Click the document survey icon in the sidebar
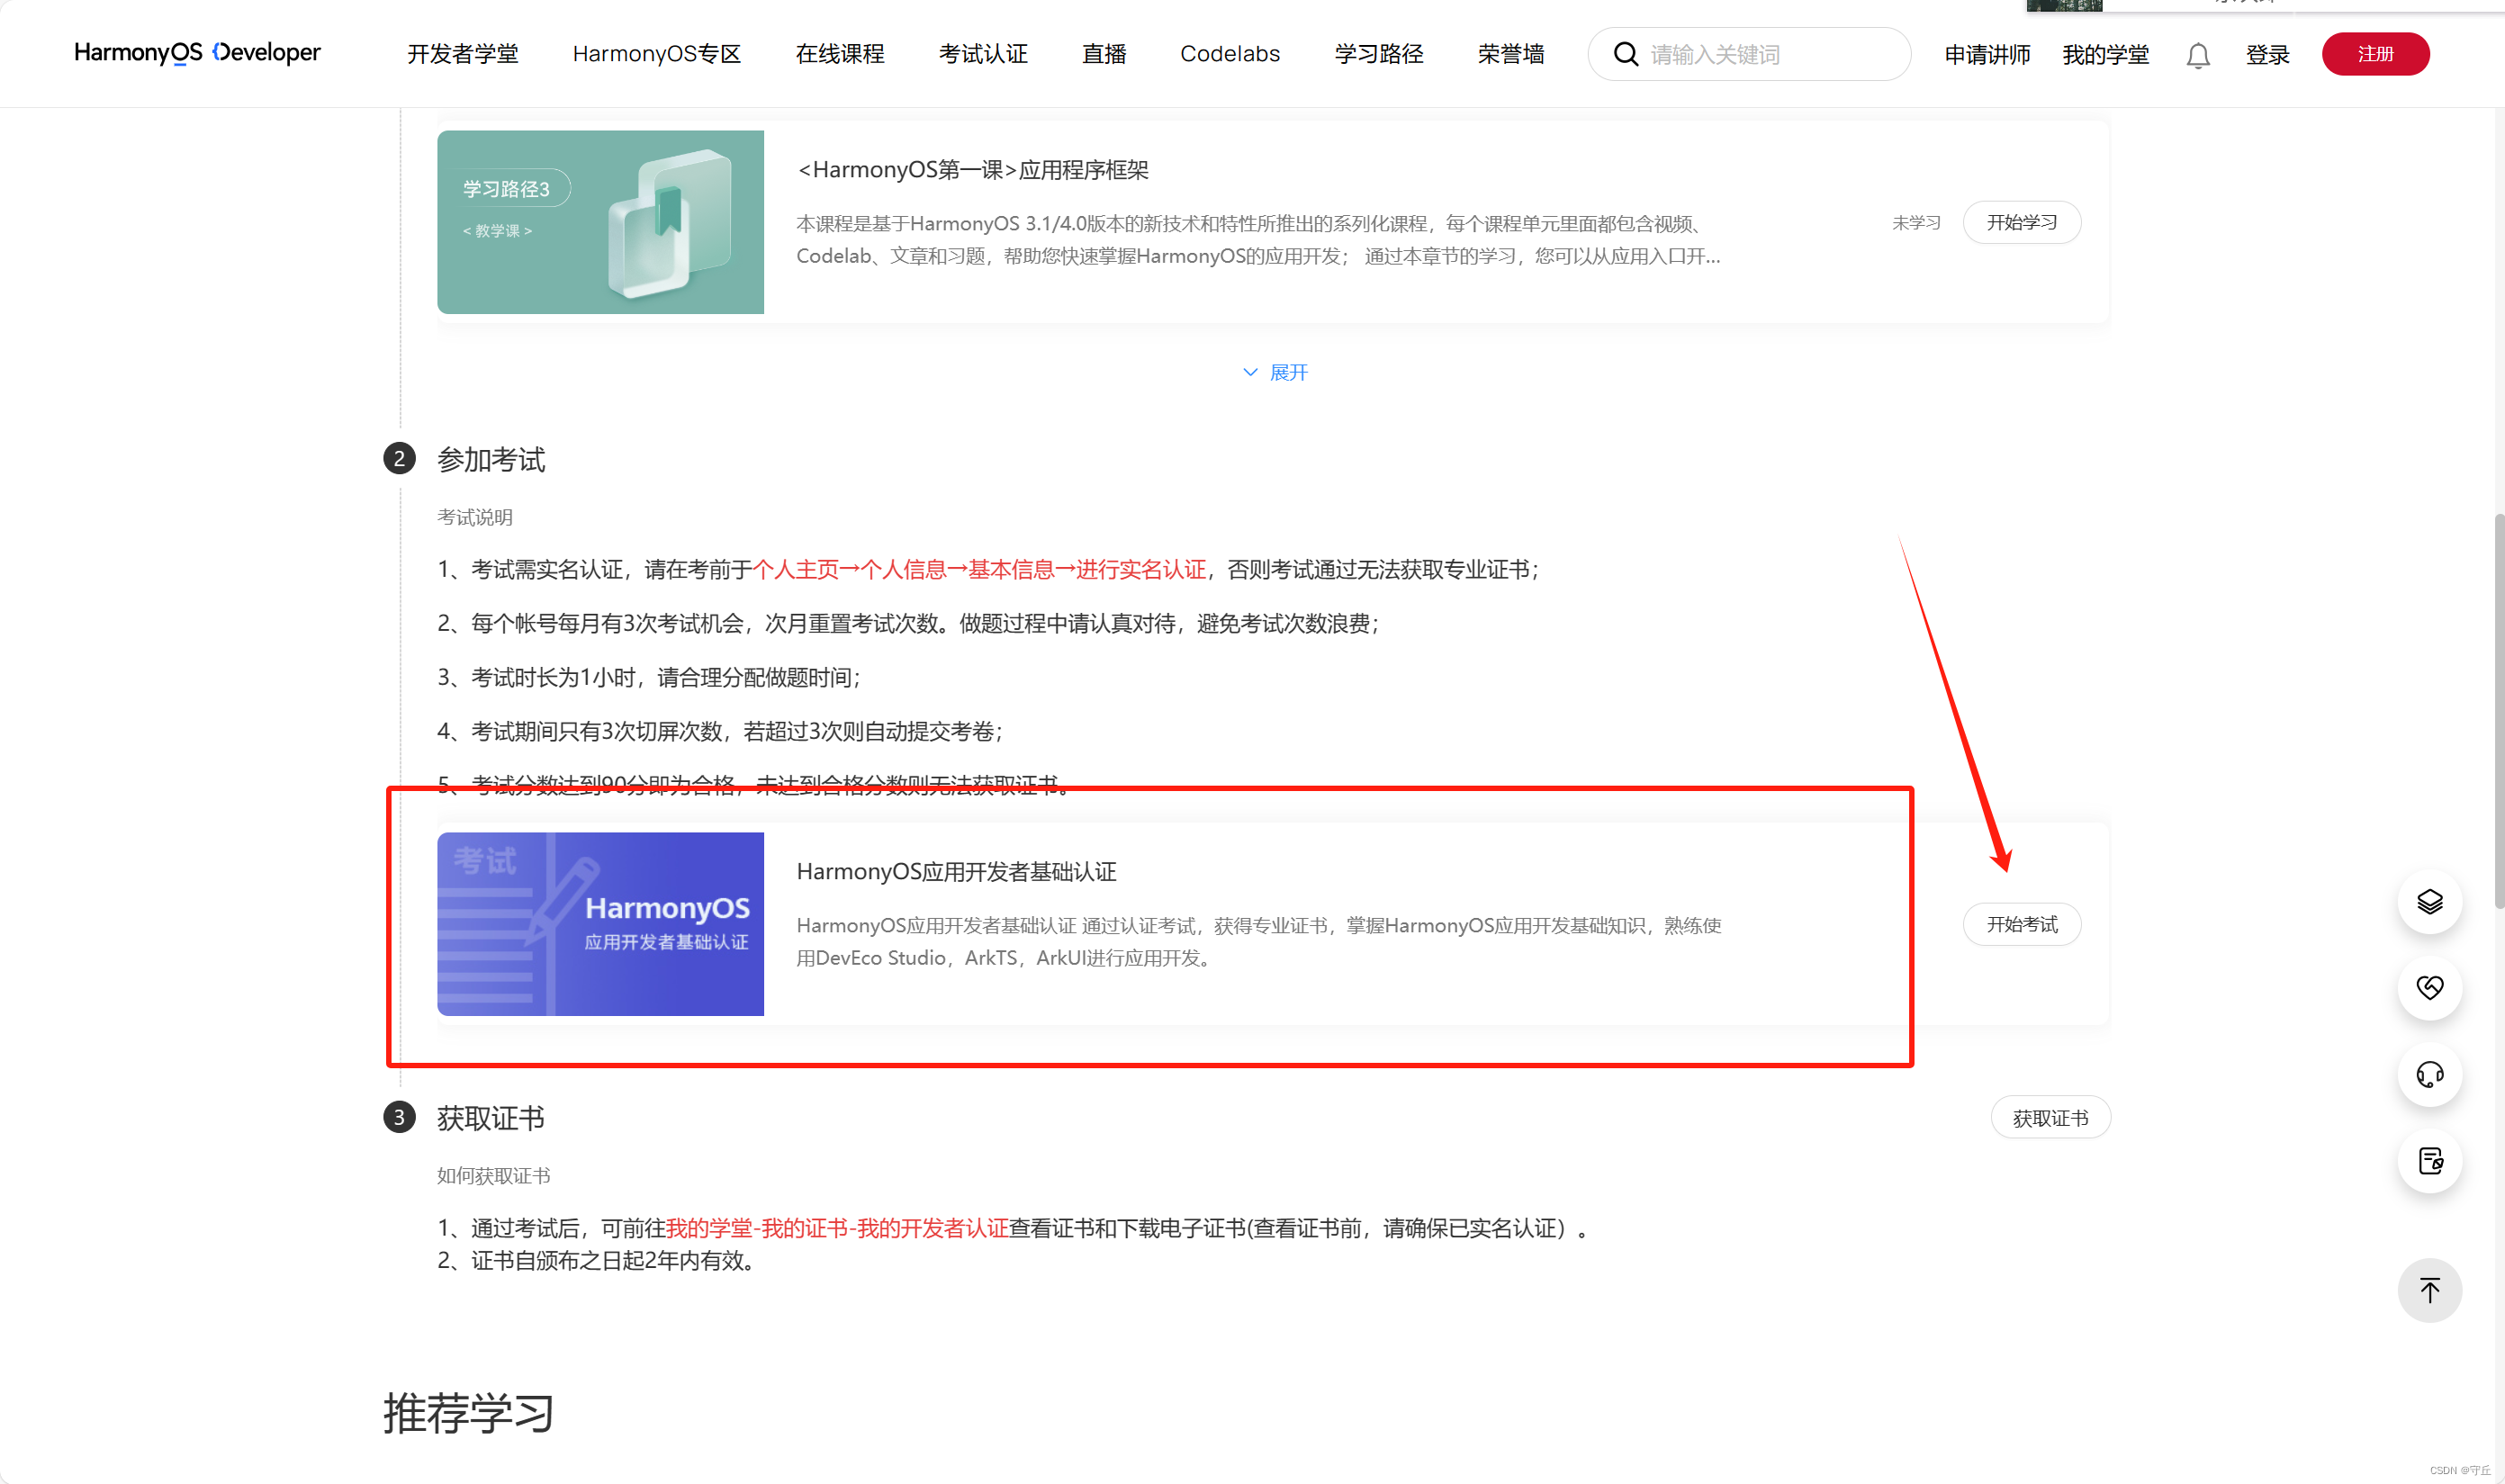Screen dimensions: 2505x1484 2429,1161
